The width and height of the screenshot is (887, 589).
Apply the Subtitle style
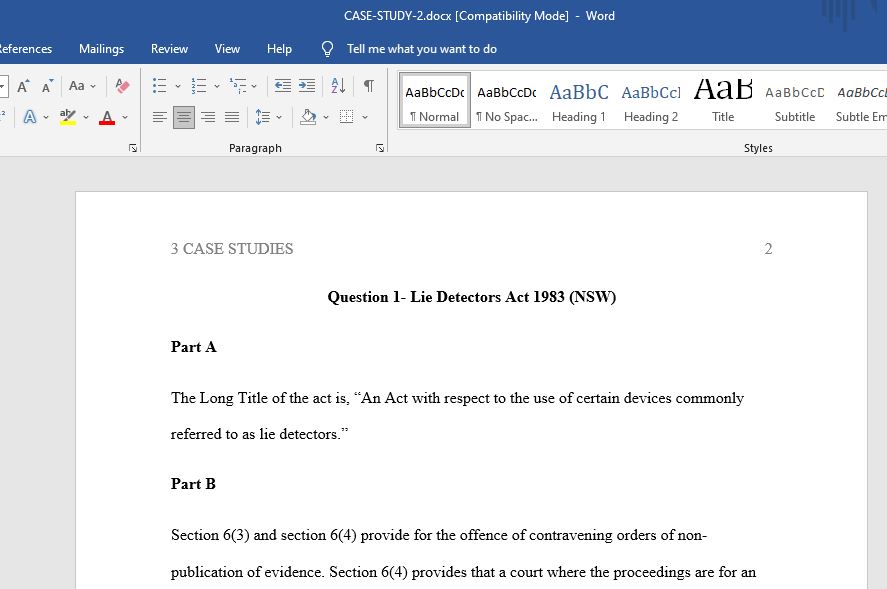click(x=795, y=100)
